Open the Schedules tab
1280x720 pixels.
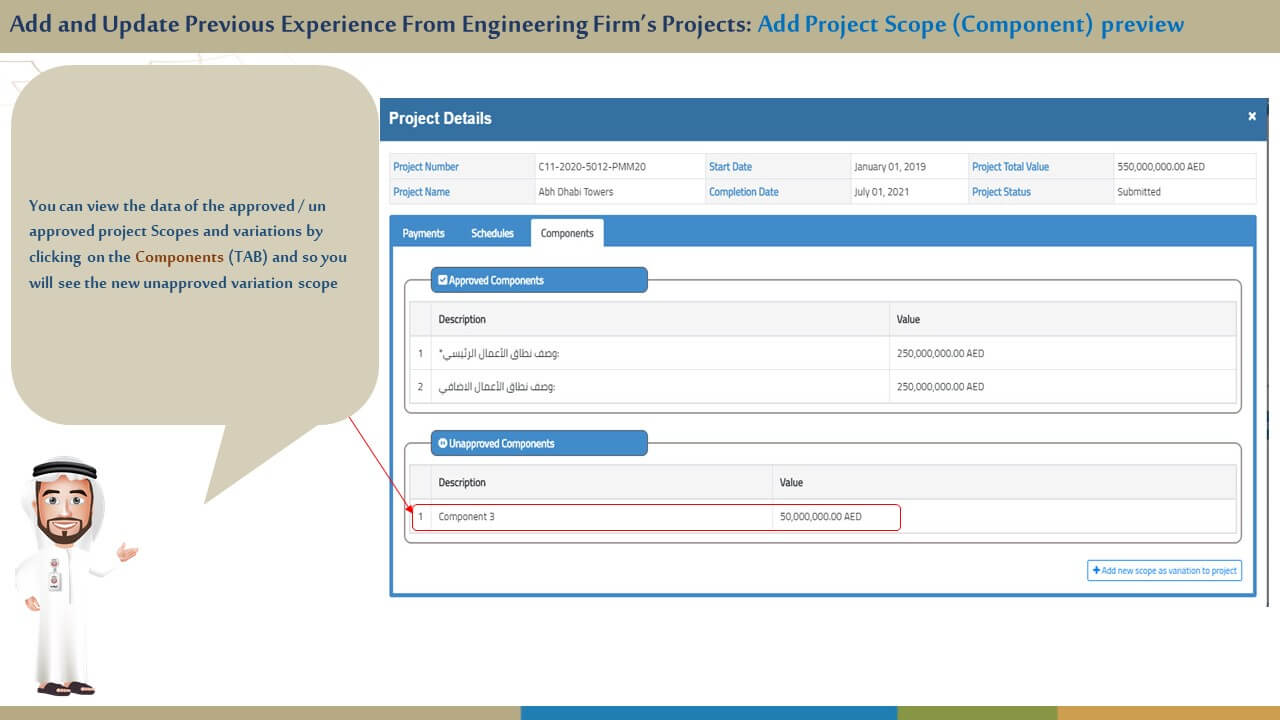click(492, 233)
